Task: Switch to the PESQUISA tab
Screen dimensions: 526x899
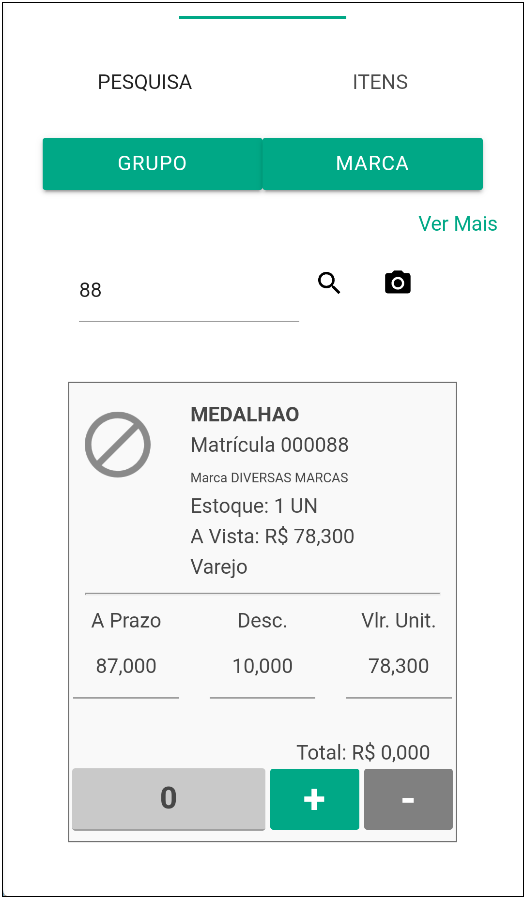Action: coord(145,82)
